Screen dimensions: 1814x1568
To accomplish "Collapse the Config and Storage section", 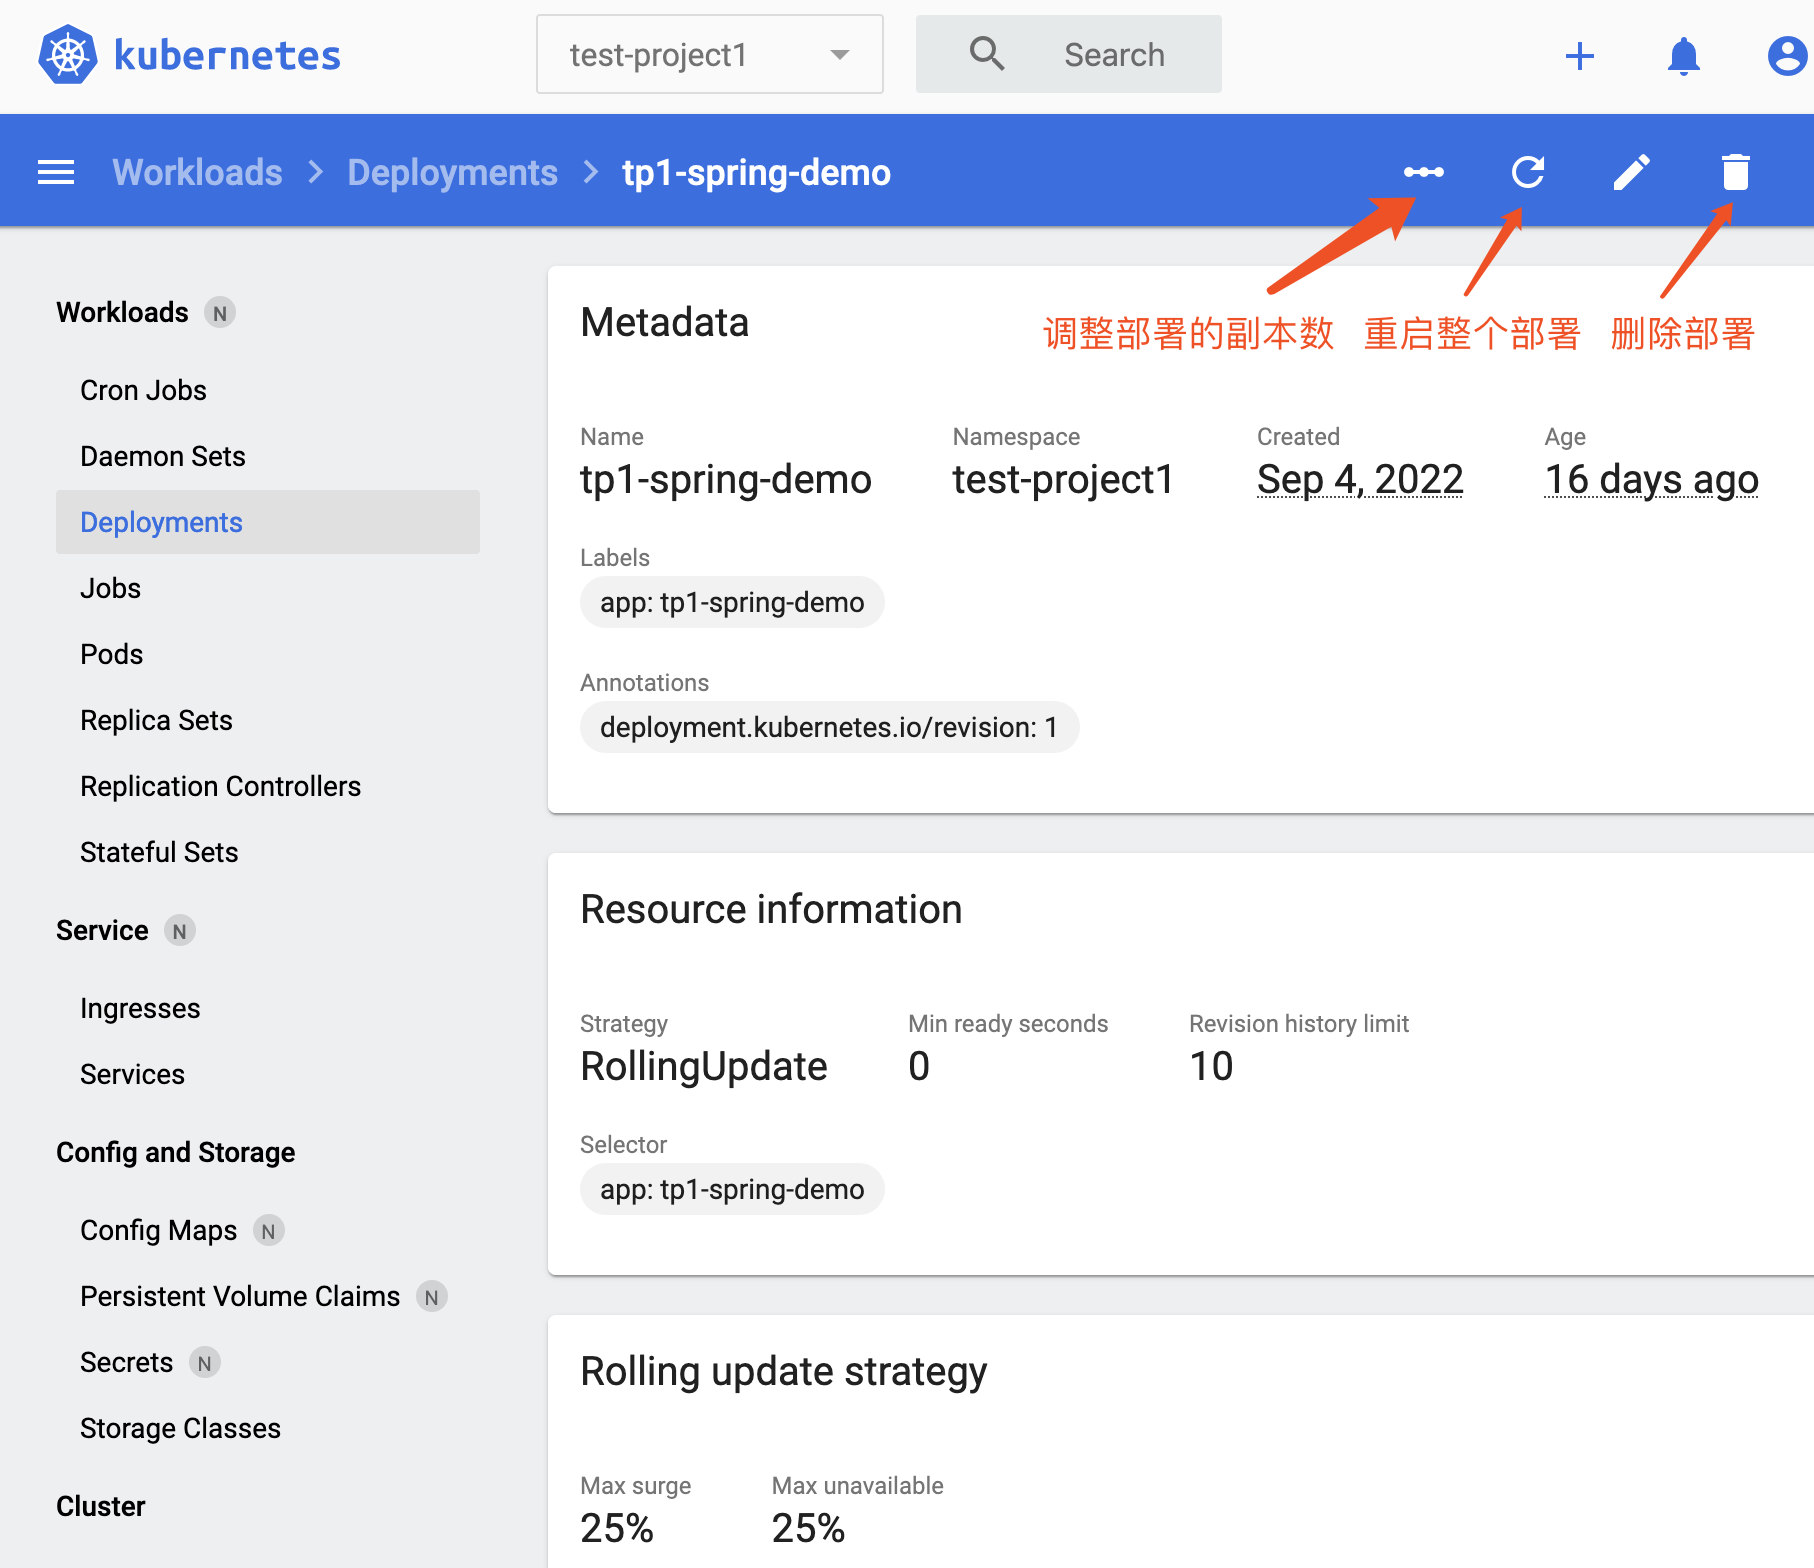I will (175, 1152).
